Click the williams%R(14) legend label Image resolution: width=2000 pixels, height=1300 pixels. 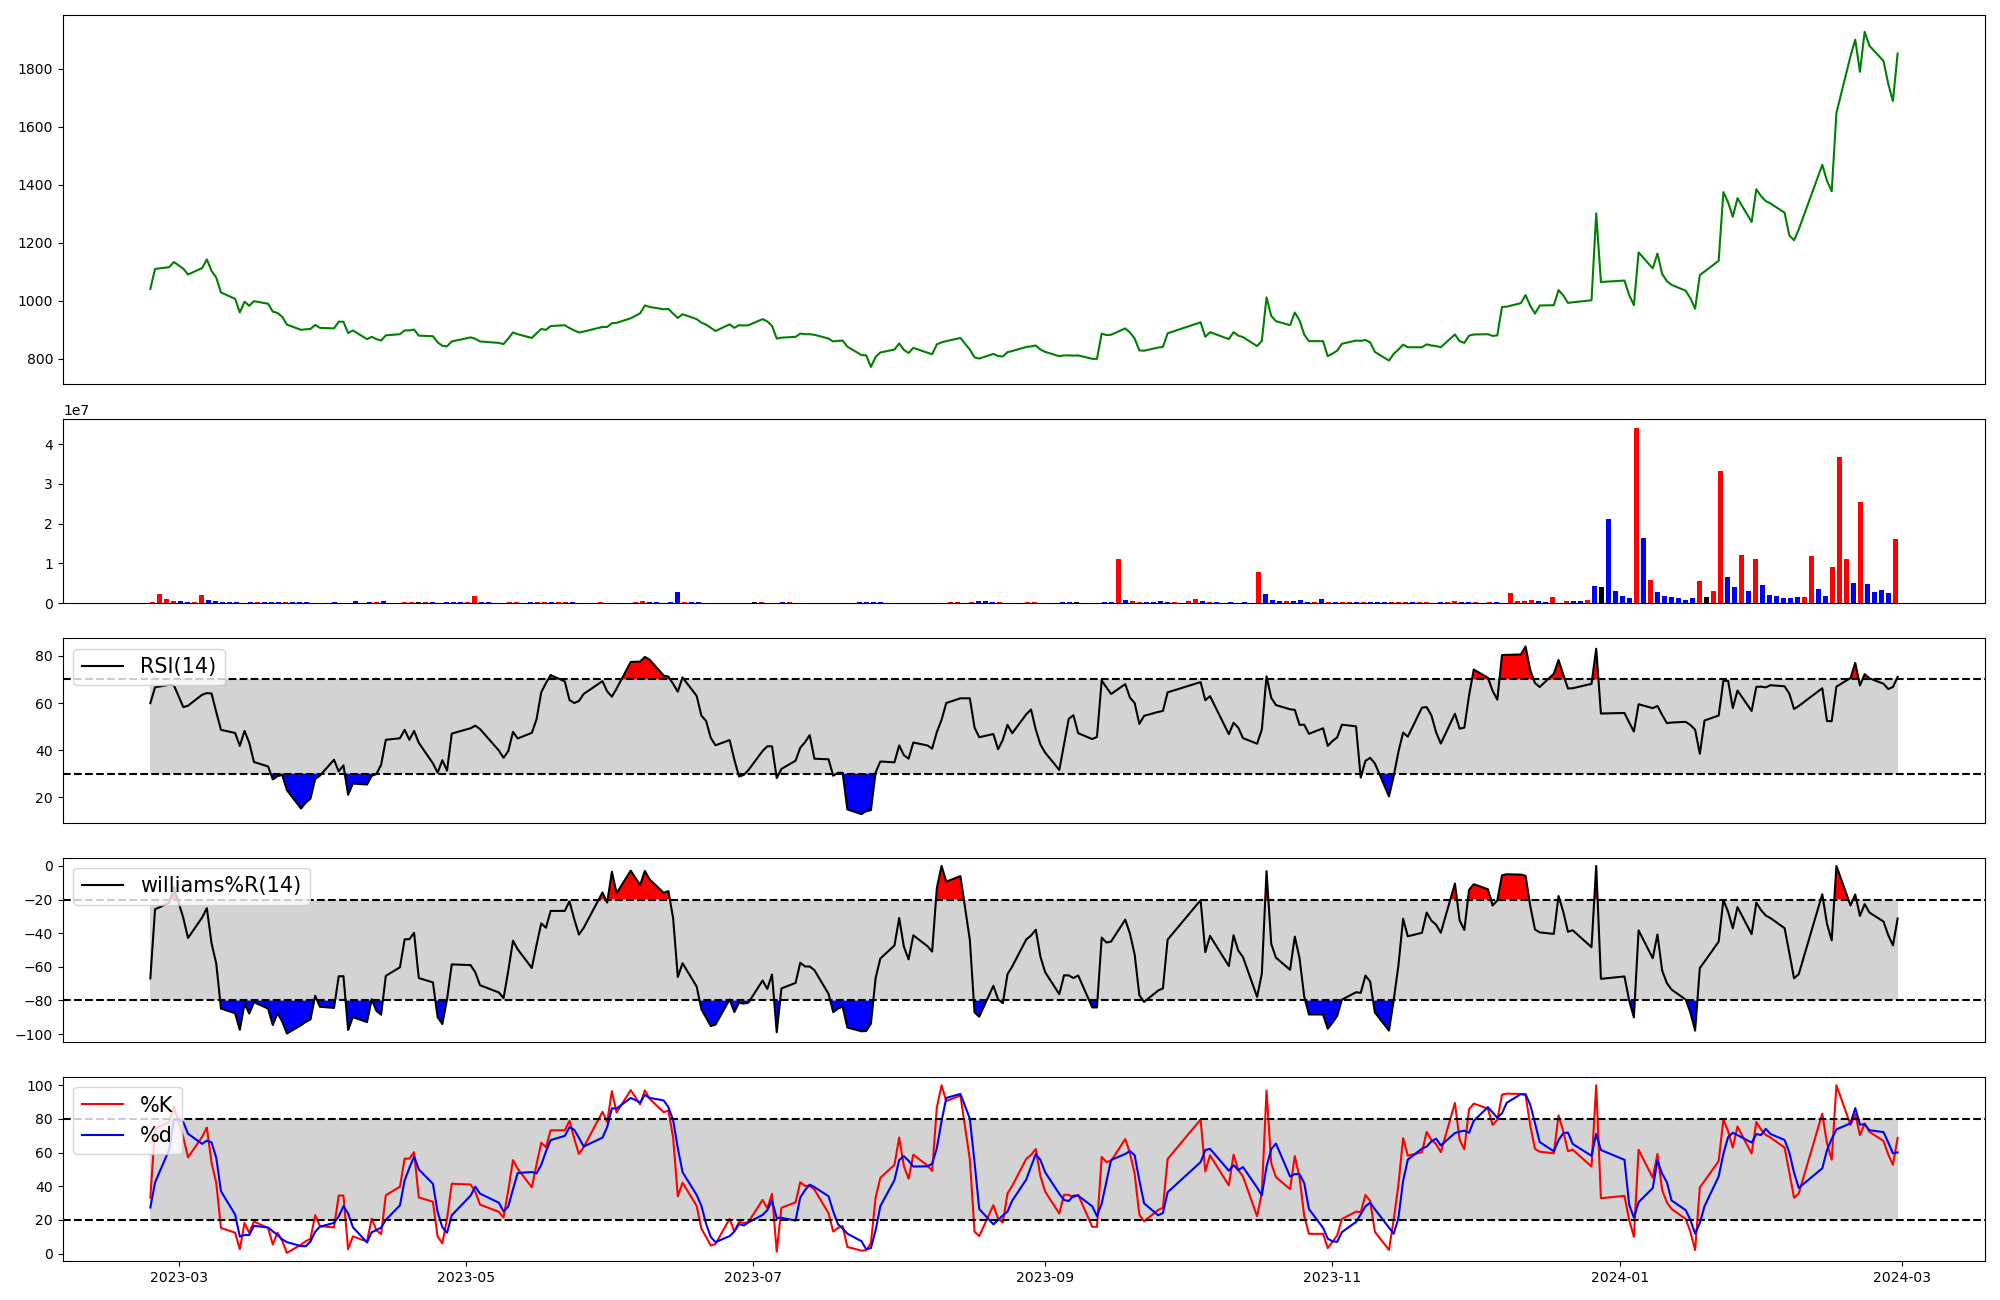point(220,885)
